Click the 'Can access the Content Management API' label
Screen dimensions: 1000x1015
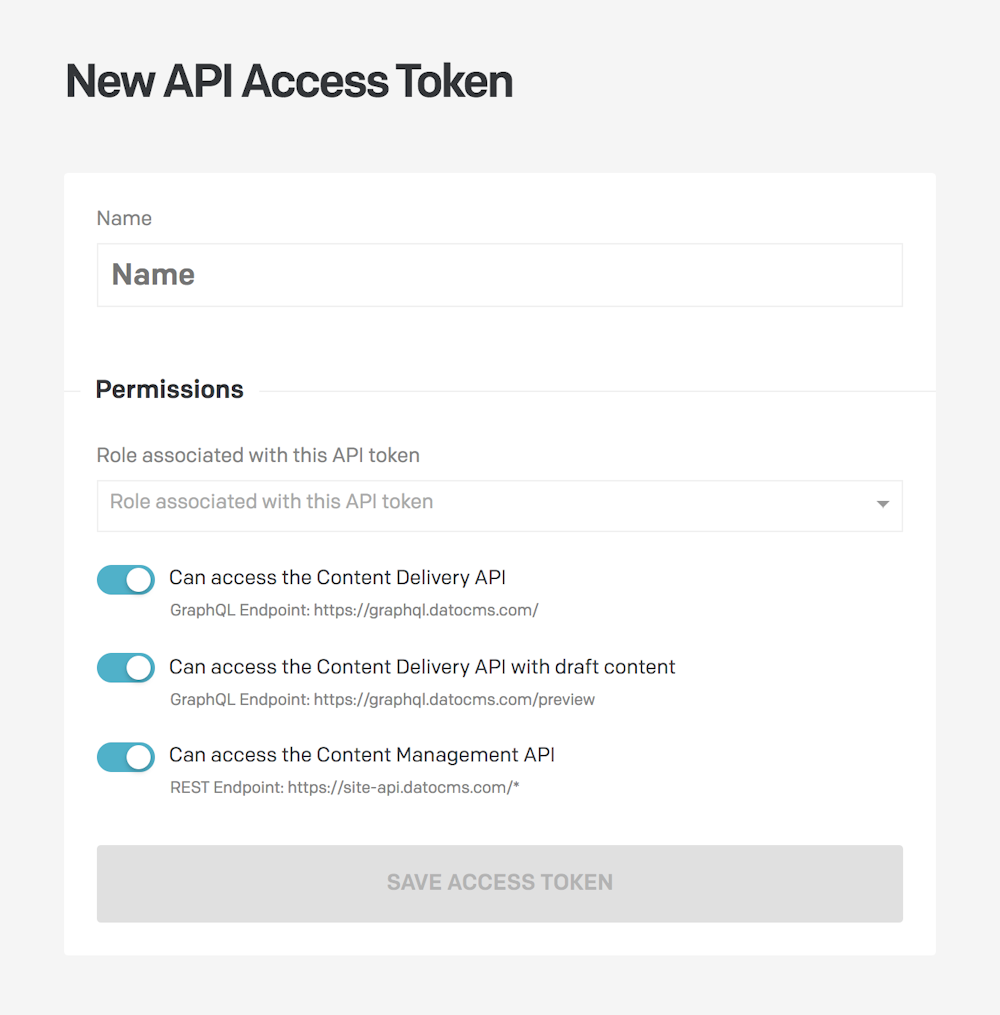coord(362,755)
